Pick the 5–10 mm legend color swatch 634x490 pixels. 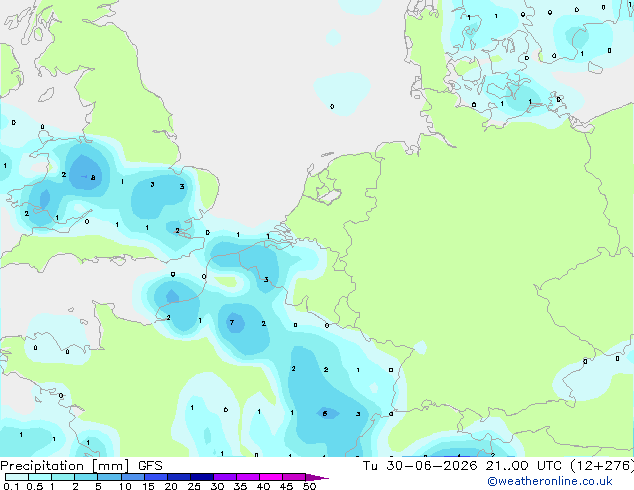[x=110, y=477]
